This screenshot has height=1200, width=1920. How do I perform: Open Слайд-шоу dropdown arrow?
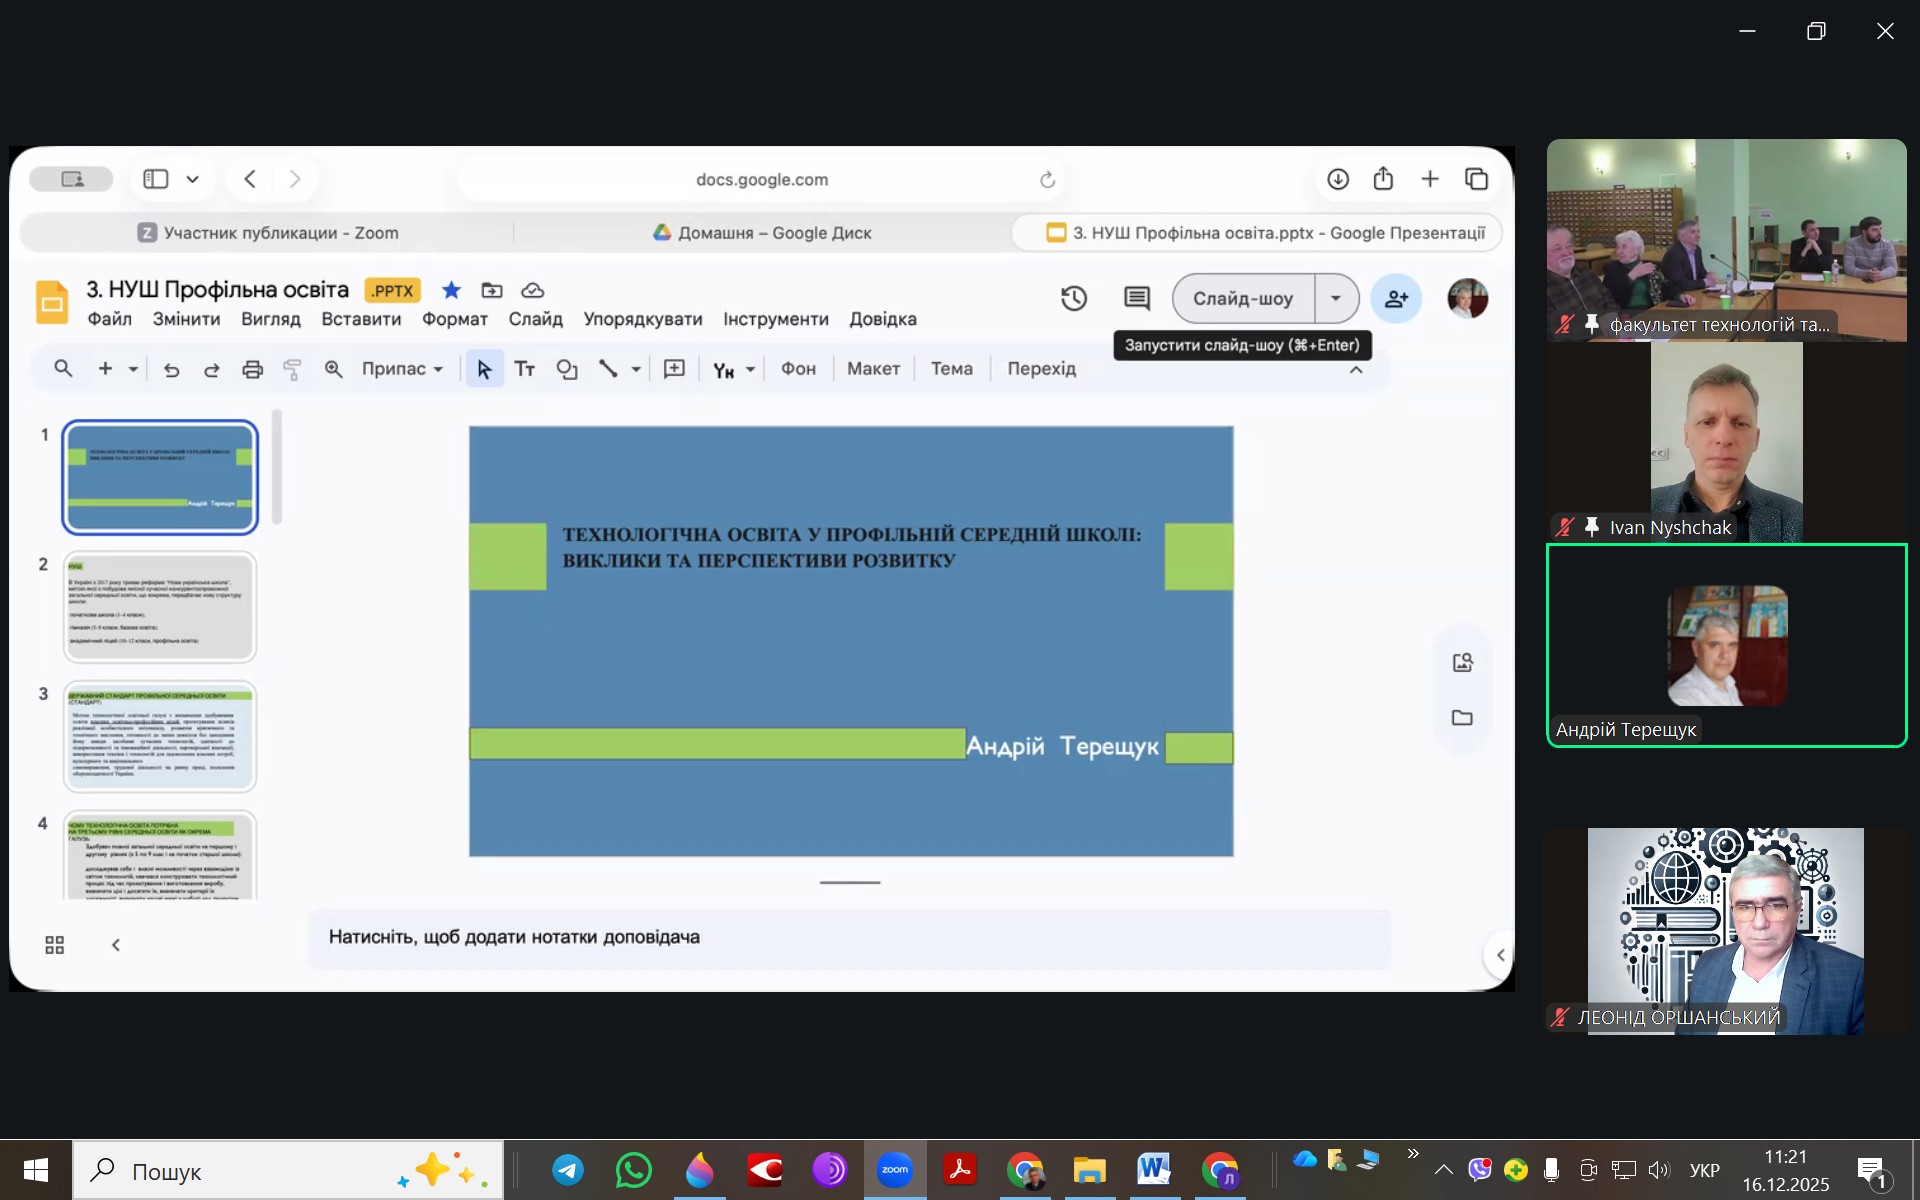1335,298
